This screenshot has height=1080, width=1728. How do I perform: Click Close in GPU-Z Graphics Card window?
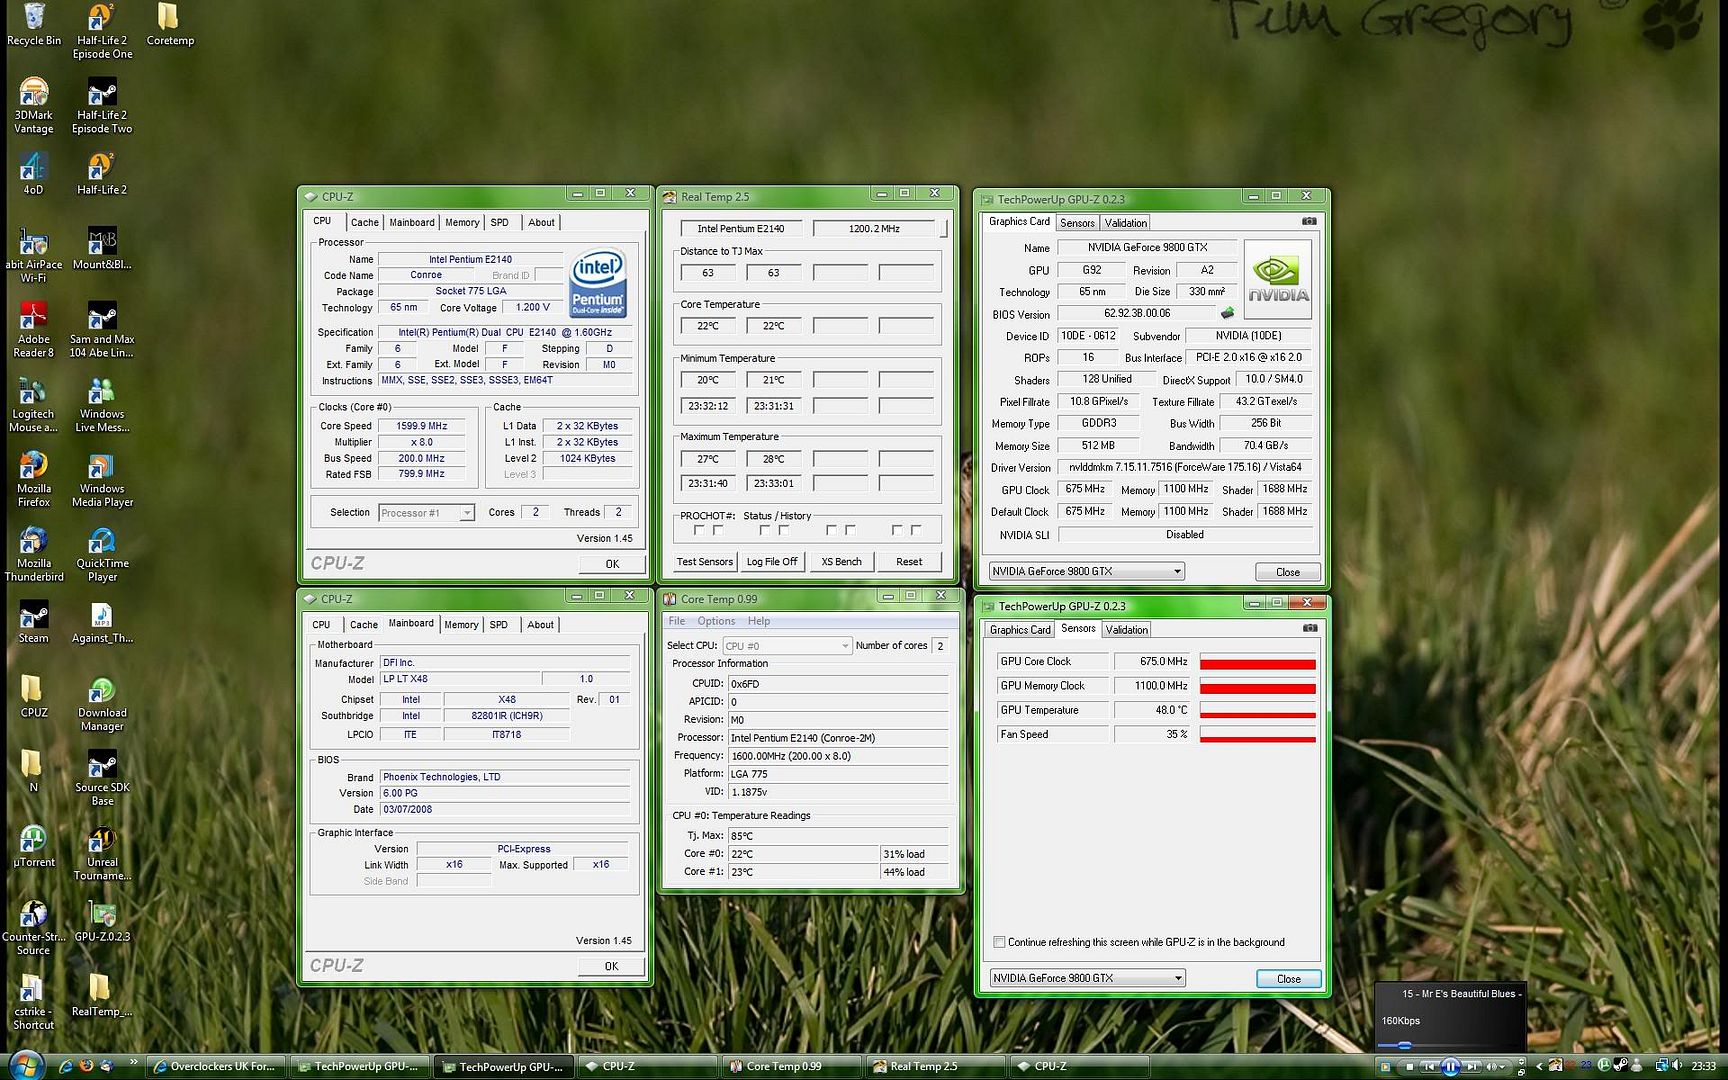1288,572
